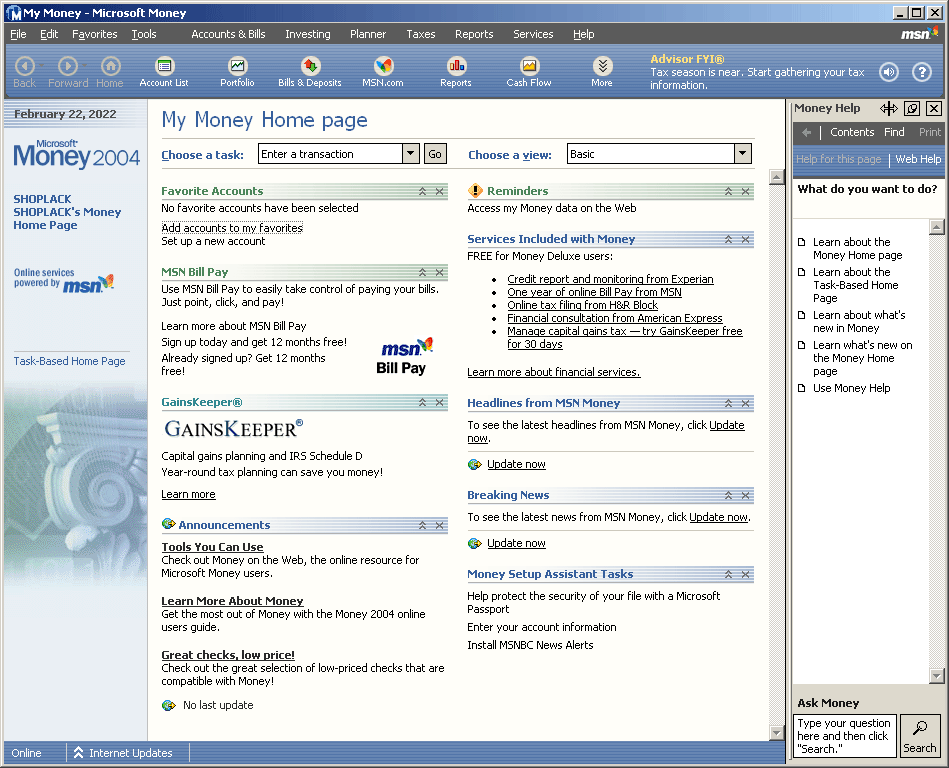Click Credit report and monitoring from Experian
The width and height of the screenshot is (949, 768).
point(610,279)
